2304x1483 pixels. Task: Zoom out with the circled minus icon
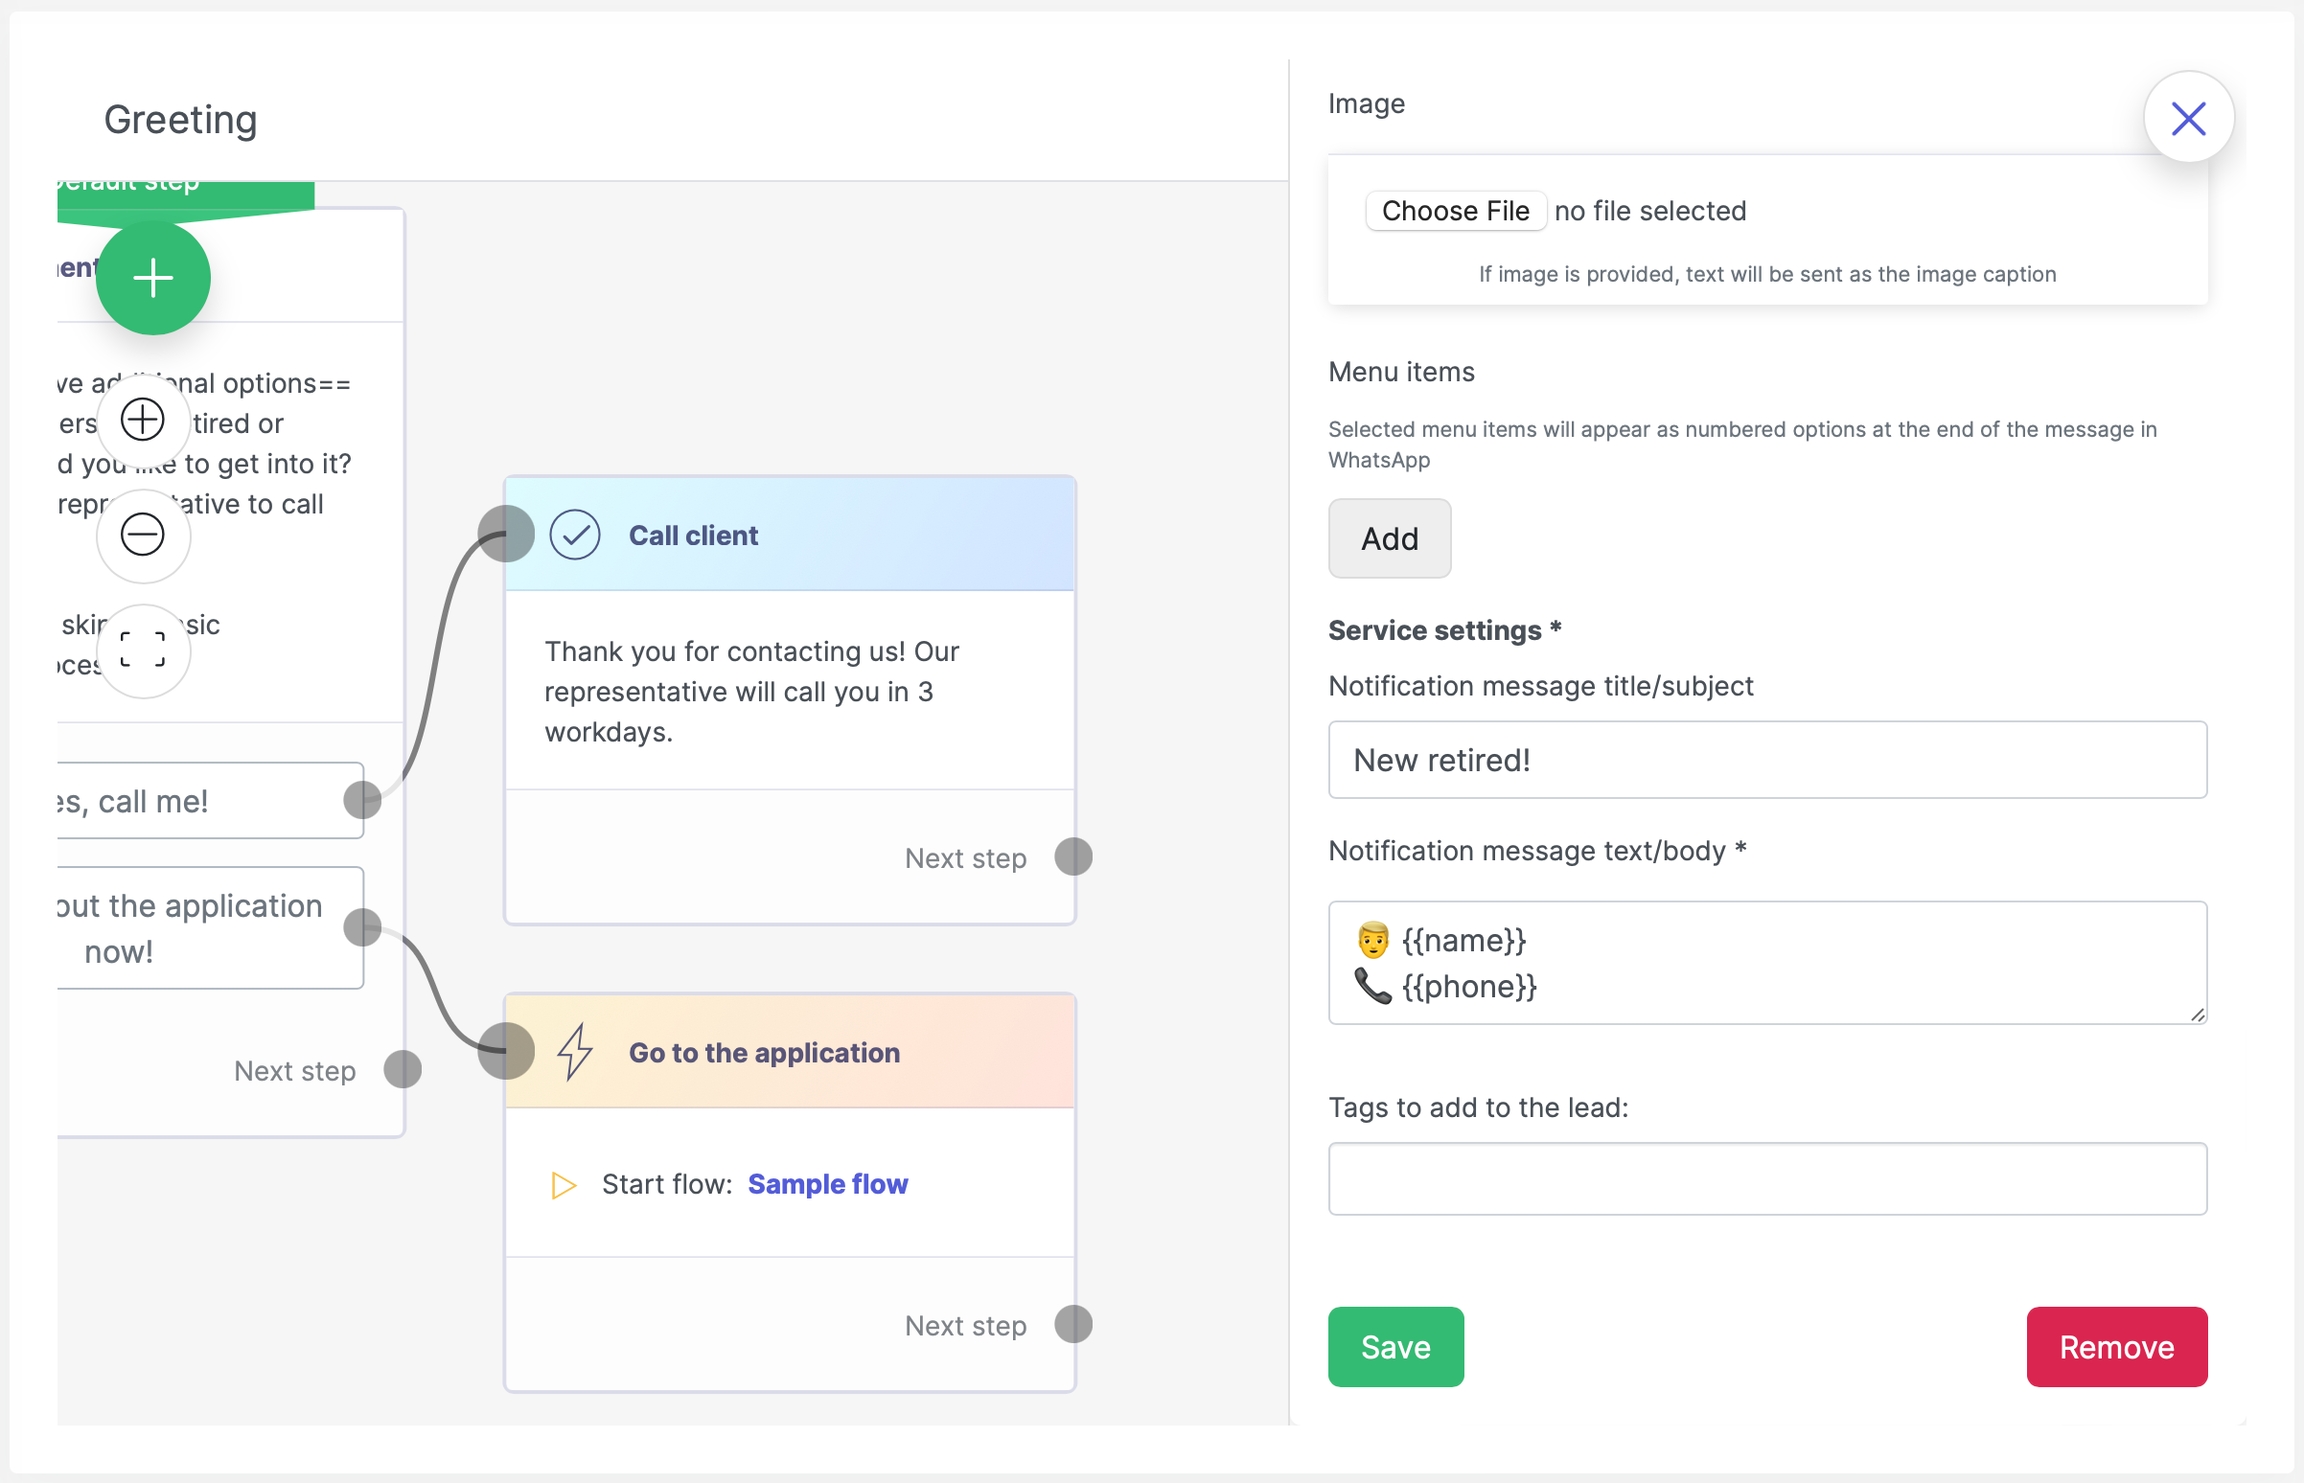(x=143, y=534)
